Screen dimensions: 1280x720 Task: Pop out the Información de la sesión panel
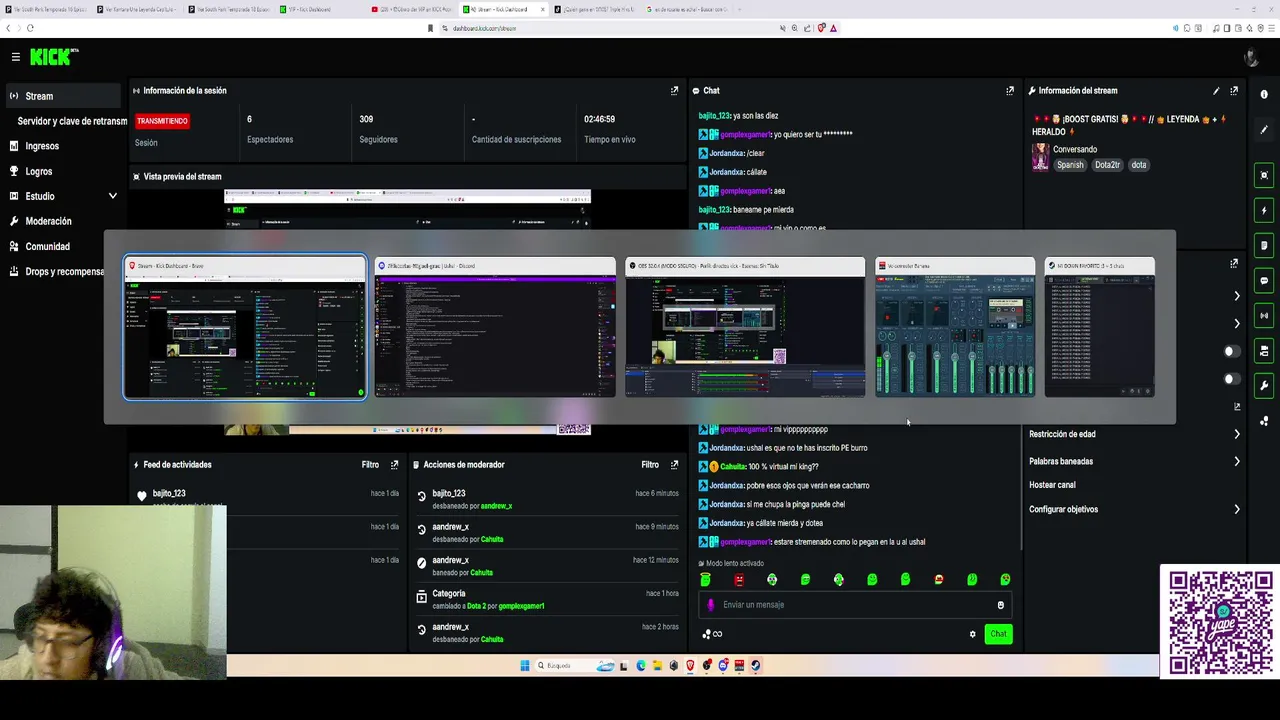tap(674, 91)
